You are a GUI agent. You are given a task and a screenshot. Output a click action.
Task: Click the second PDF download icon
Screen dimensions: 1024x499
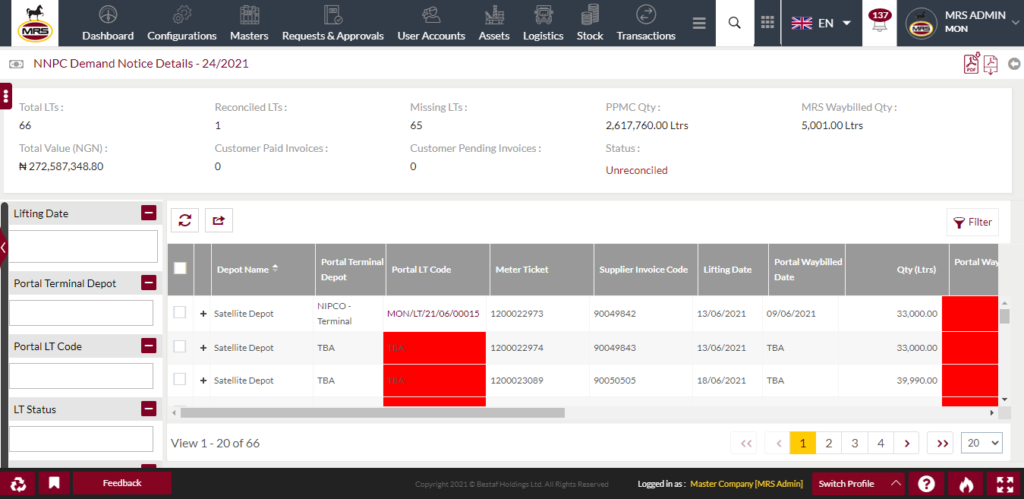[x=991, y=64]
